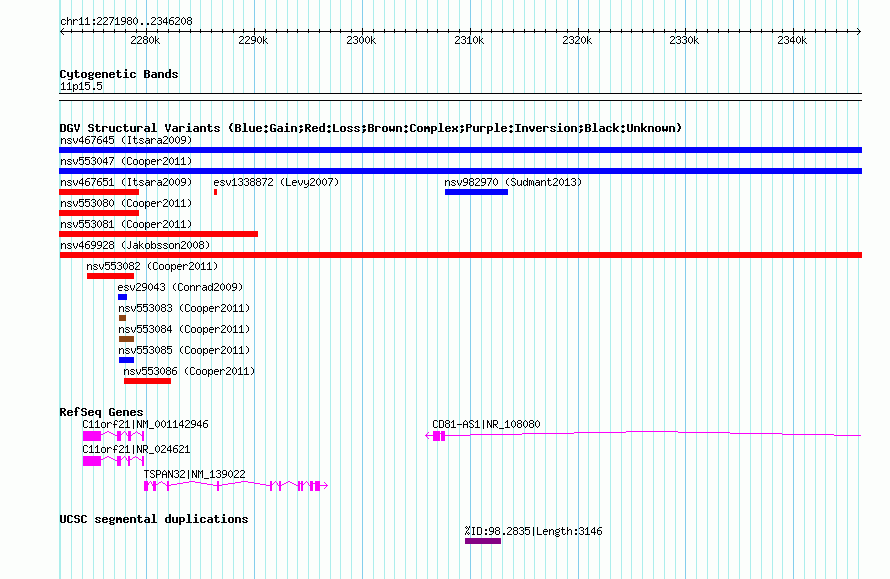Viewport: 890px width, 579px height.
Task: Open the nsv553047 (Cooper2011) label
Action: coord(126,161)
